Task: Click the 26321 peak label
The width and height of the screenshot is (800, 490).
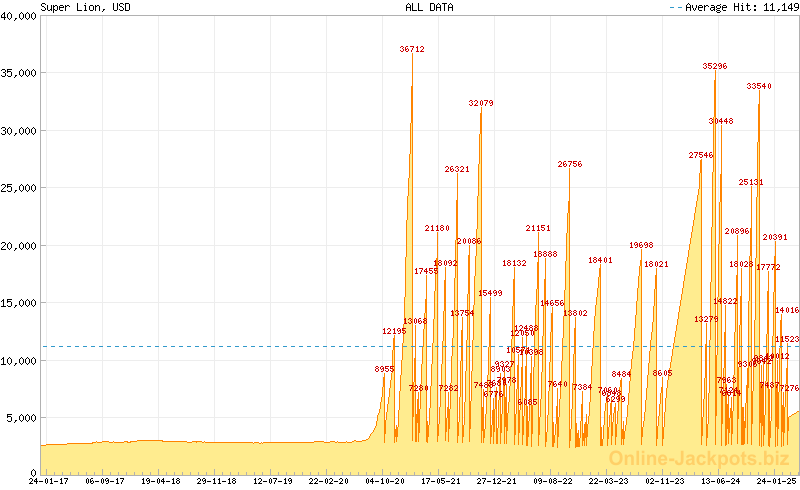Action: 457,169
